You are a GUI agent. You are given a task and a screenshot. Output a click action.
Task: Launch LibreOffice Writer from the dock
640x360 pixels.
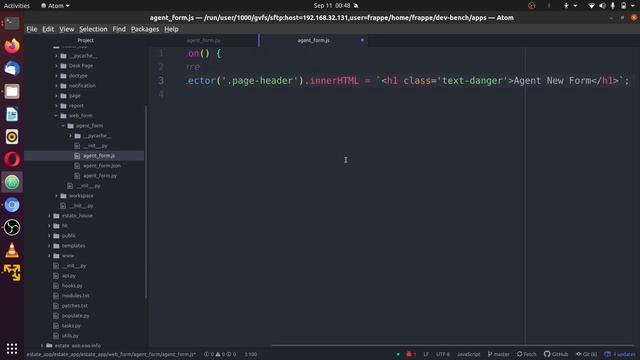tap(12, 114)
